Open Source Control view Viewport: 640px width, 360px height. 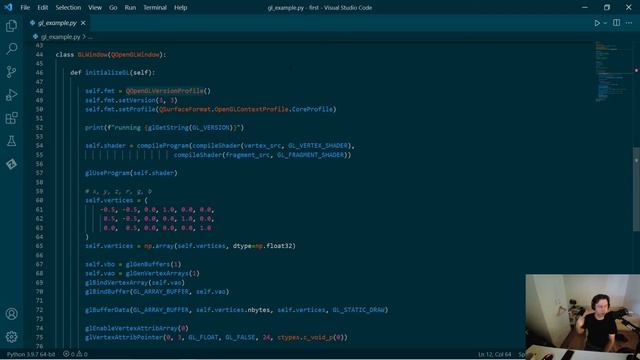click(11, 72)
